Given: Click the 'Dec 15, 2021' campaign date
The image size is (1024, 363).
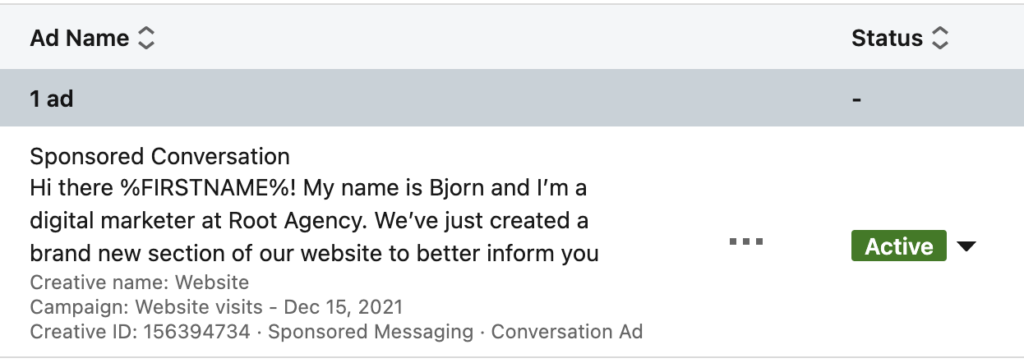Looking at the screenshot, I should [344, 307].
